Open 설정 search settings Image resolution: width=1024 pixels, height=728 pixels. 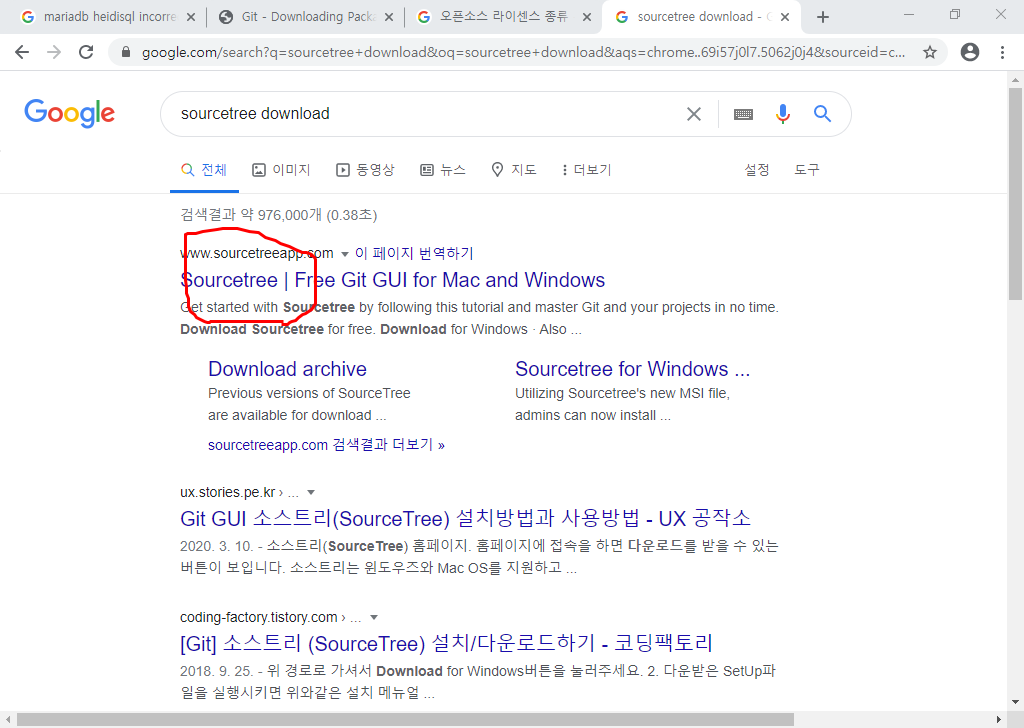(757, 170)
